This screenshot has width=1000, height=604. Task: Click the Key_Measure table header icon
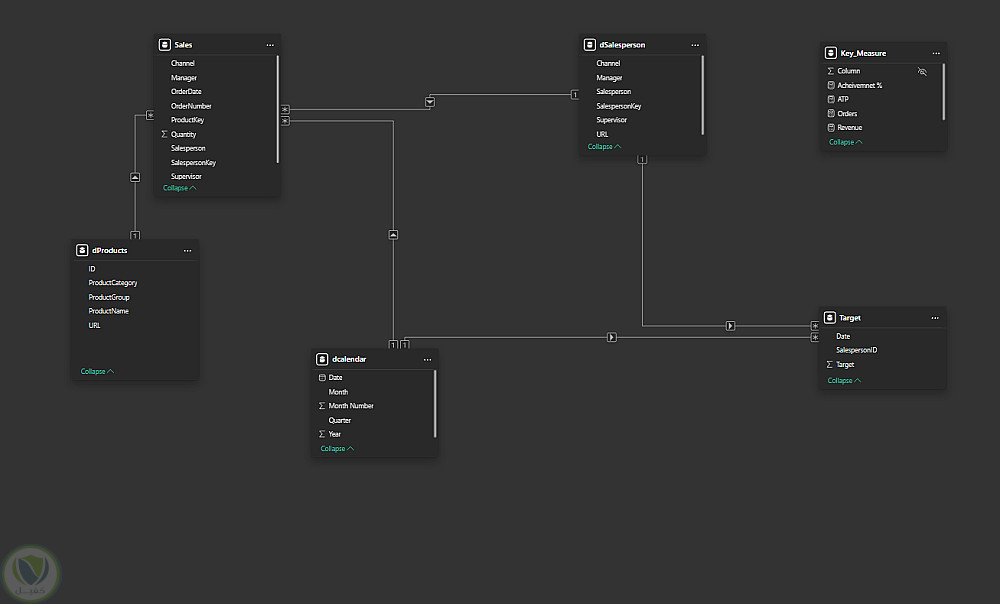[x=830, y=53]
